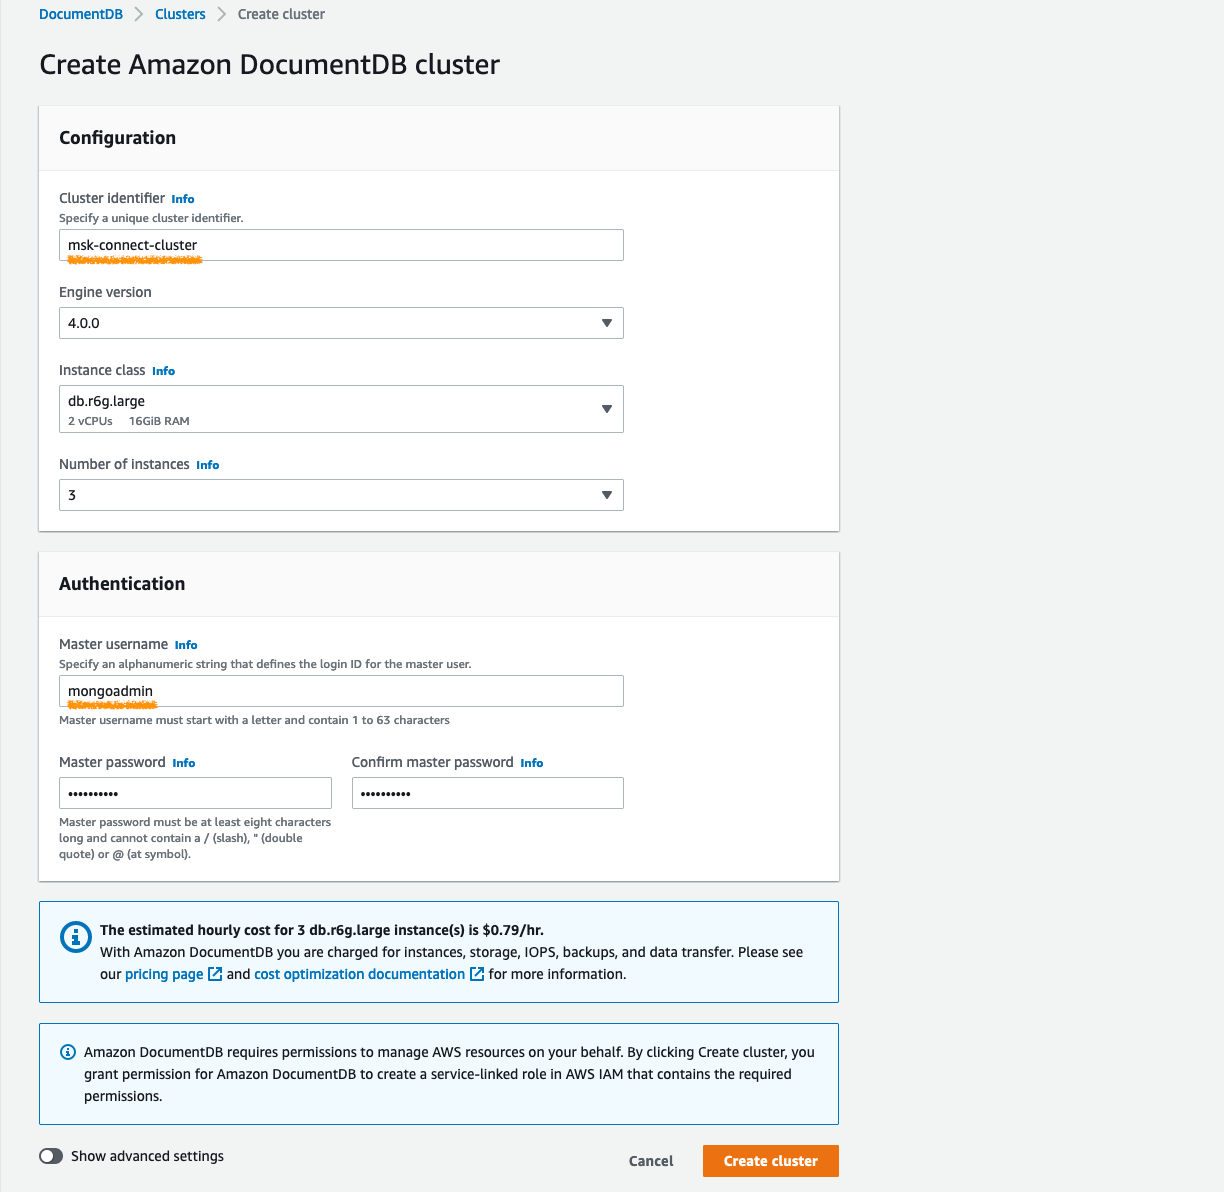Image resolution: width=1224 pixels, height=1192 pixels.
Task: Click the dropdown arrow on Number of instances
Action: click(x=607, y=495)
